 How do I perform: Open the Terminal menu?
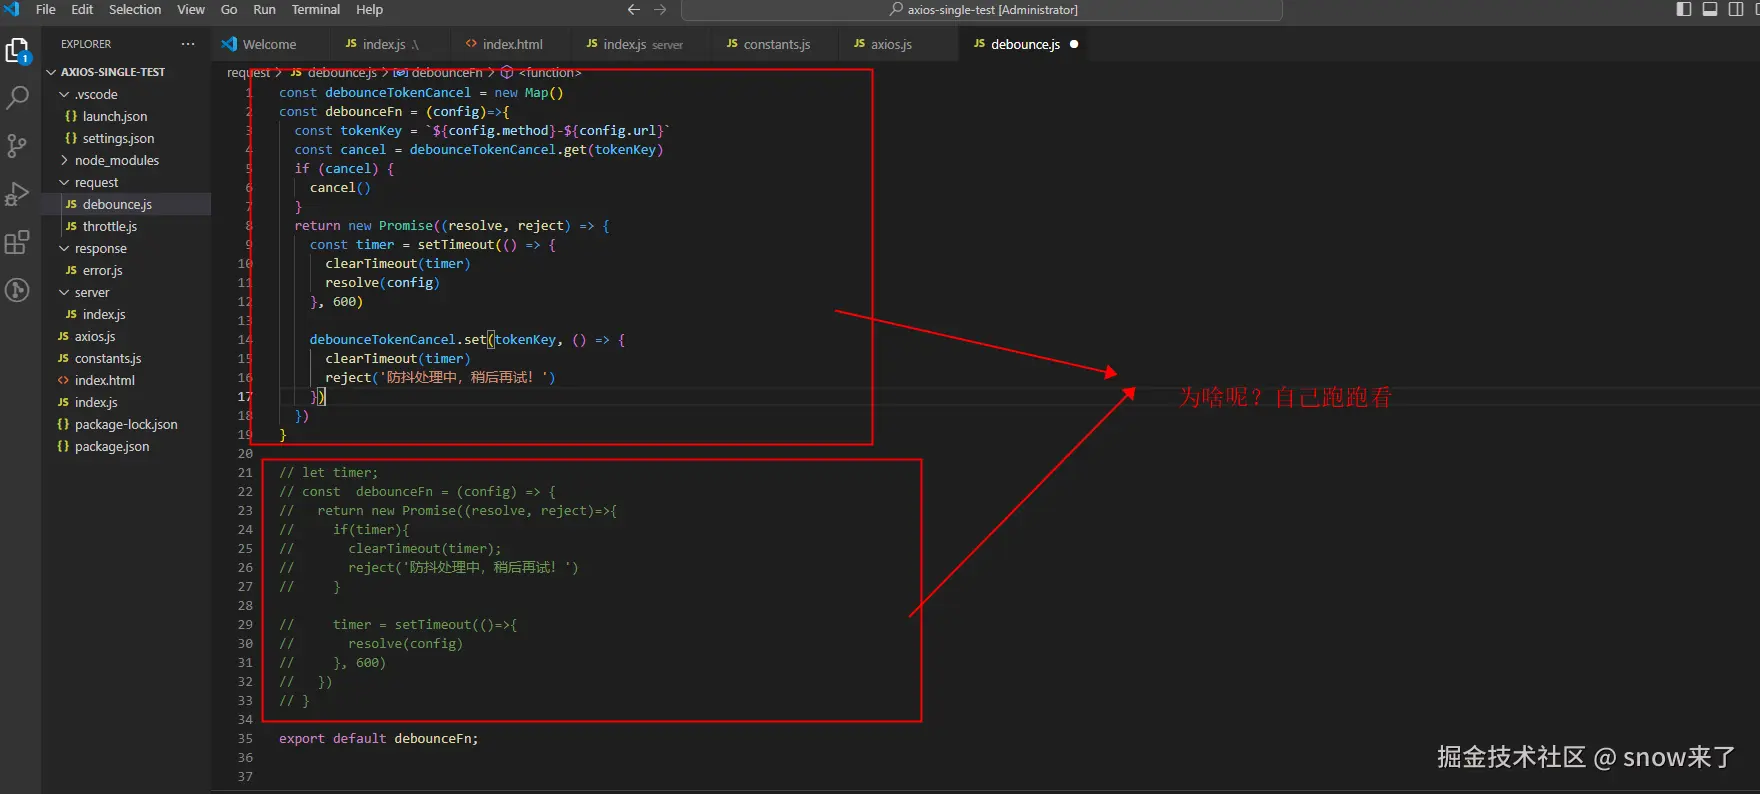point(316,10)
